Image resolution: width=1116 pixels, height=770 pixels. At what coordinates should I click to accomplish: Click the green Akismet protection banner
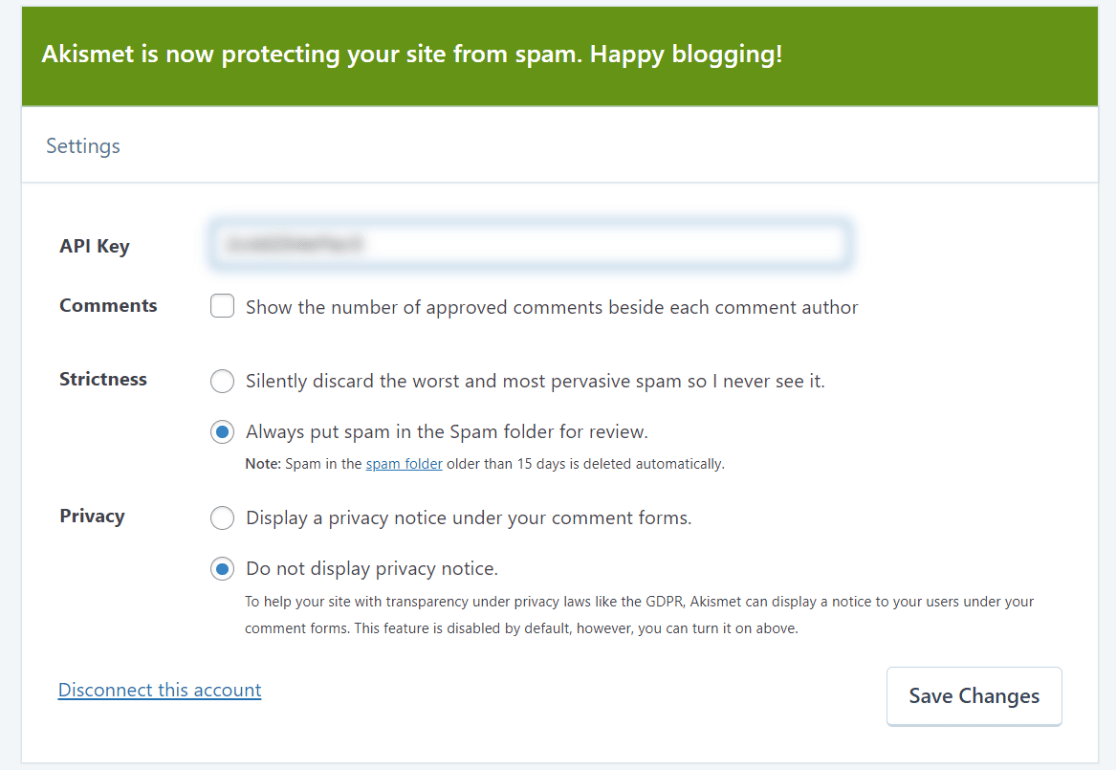(559, 56)
